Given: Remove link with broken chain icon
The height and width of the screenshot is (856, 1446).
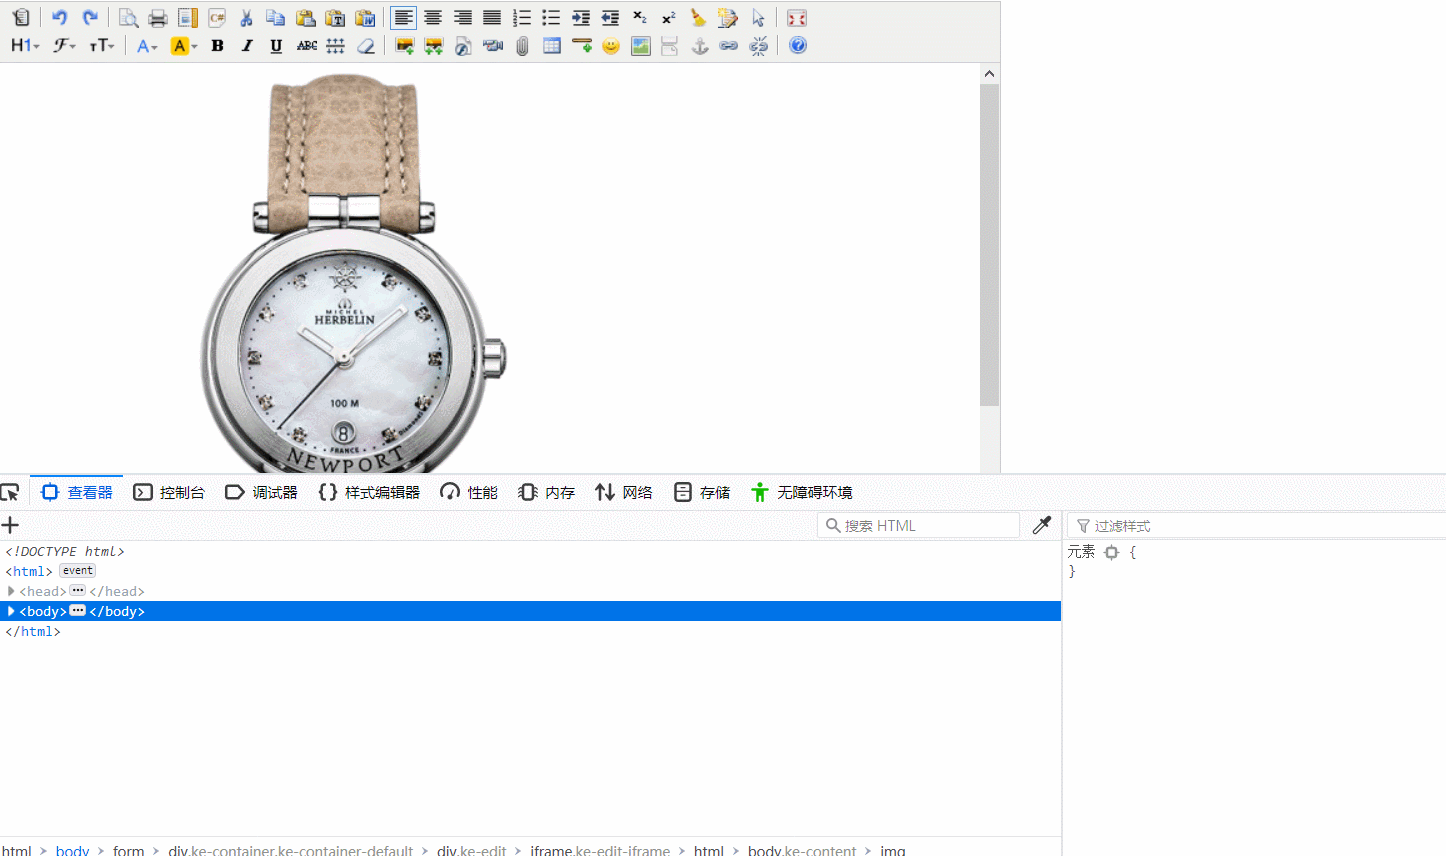Looking at the screenshot, I should [759, 46].
